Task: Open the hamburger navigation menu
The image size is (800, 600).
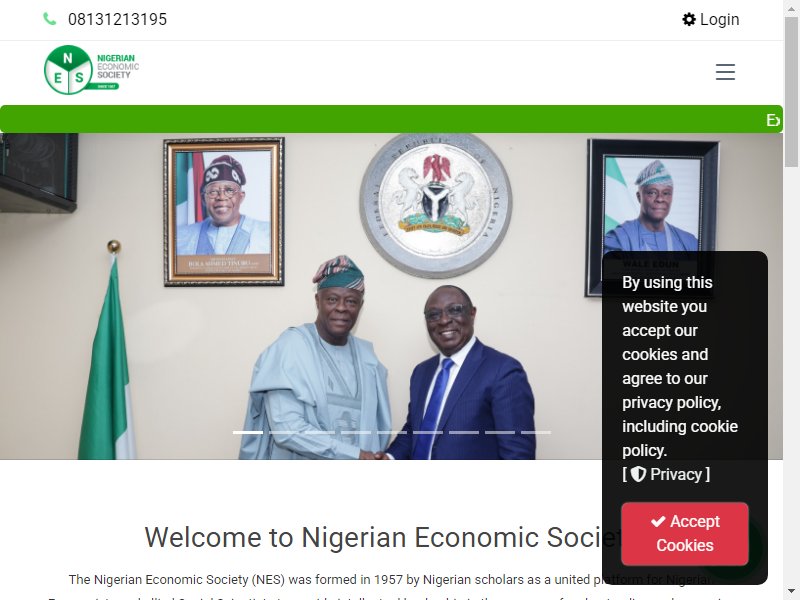Action: point(725,72)
